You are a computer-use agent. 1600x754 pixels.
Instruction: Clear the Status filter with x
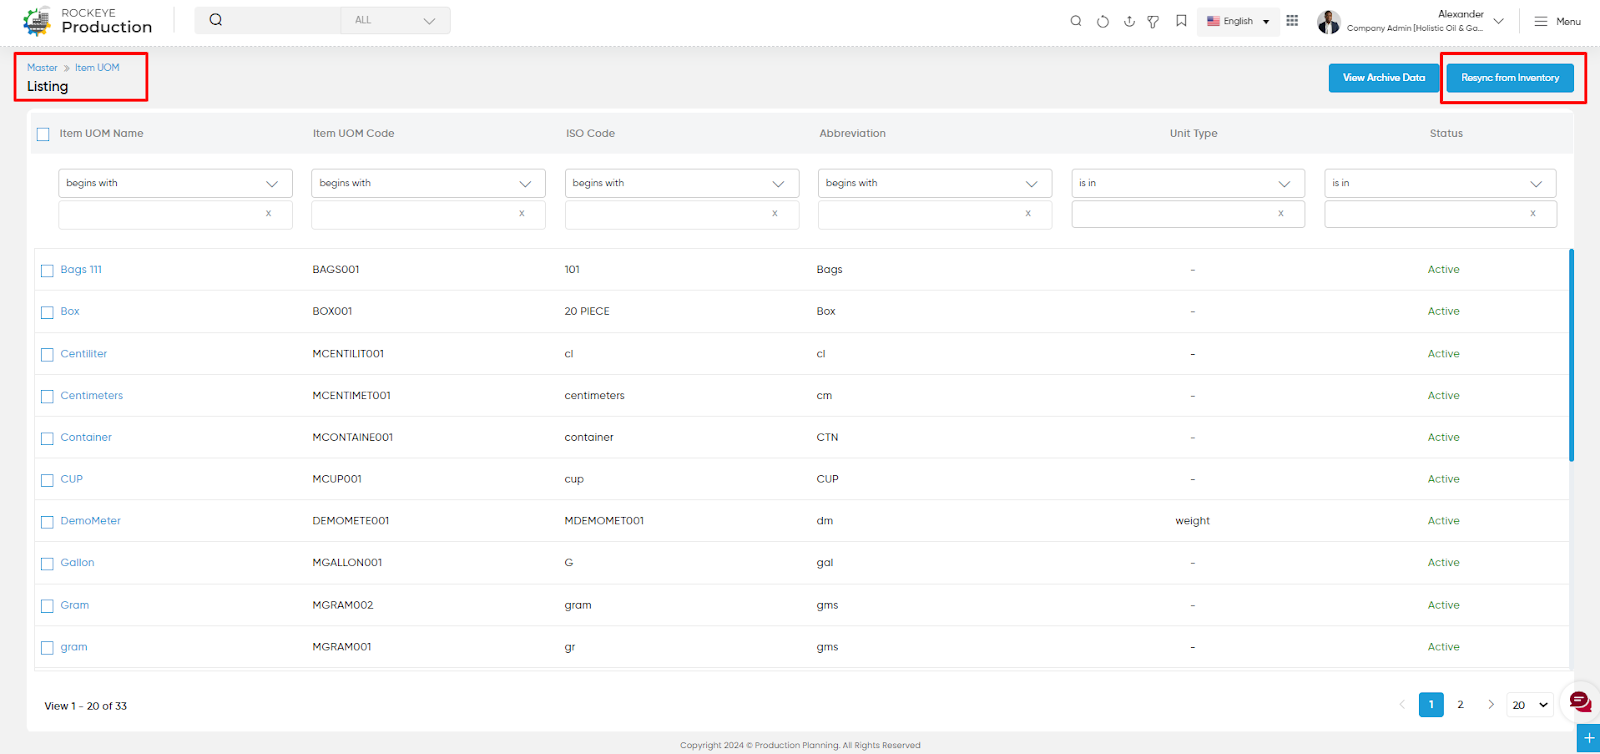click(x=1532, y=213)
